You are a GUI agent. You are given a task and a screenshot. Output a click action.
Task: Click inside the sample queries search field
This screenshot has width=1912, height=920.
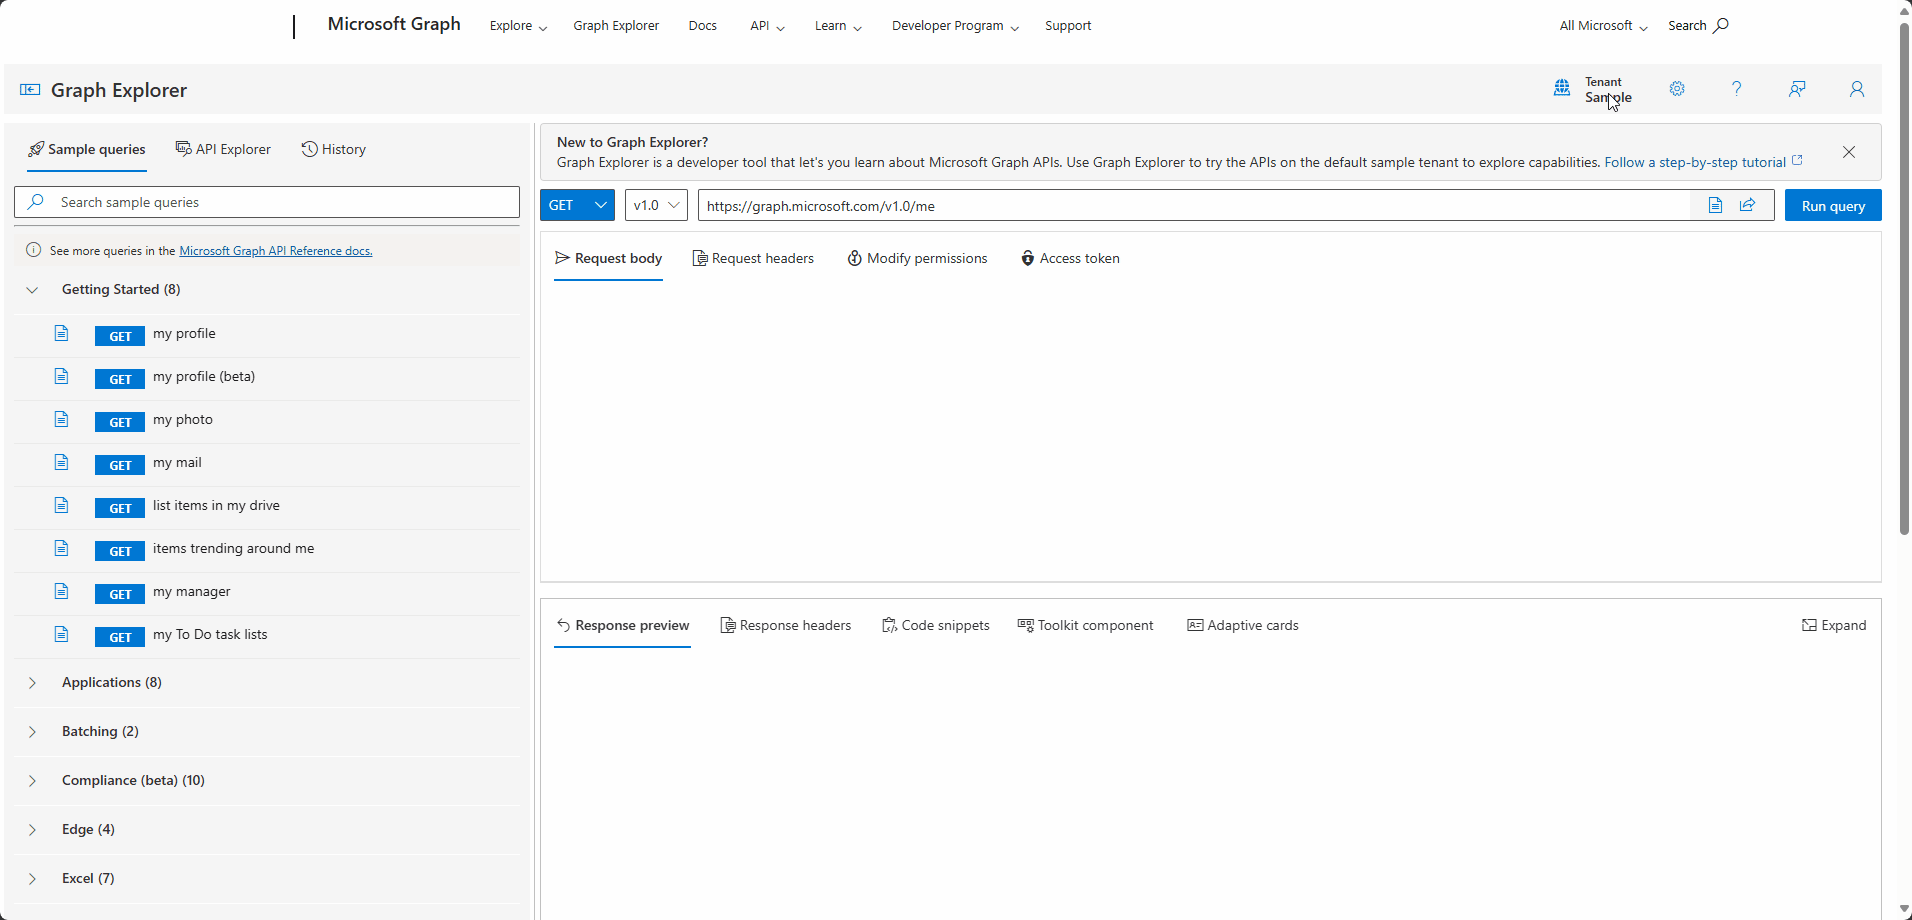[x=266, y=202]
